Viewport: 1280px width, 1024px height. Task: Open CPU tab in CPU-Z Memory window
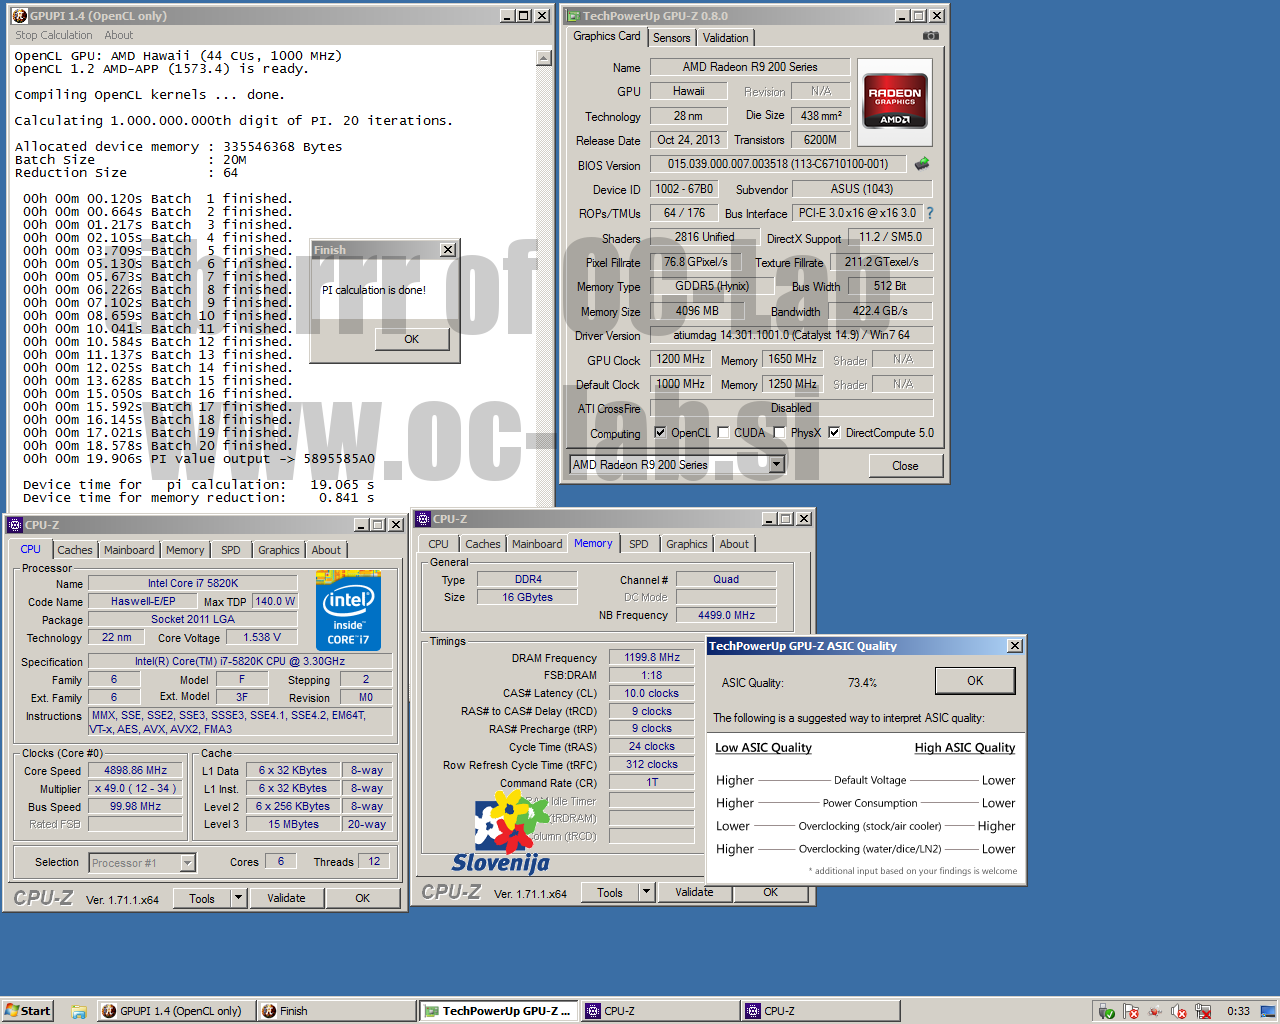439,544
